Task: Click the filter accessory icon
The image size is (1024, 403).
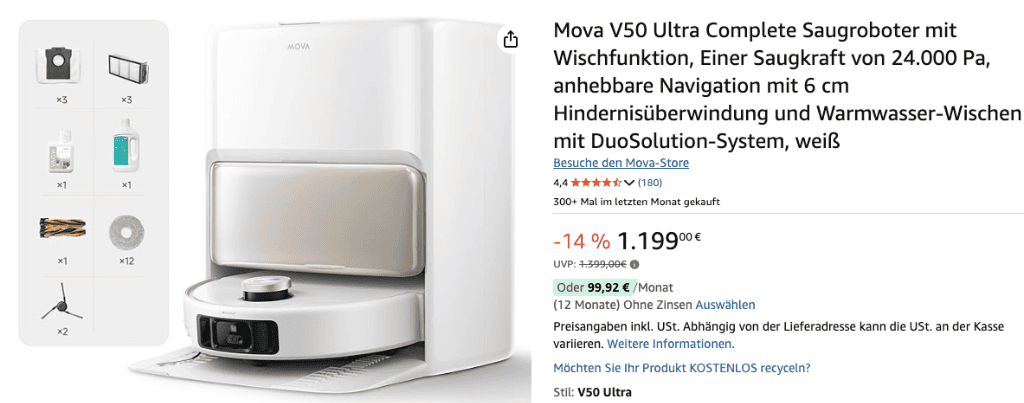Action: (x=127, y=67)
